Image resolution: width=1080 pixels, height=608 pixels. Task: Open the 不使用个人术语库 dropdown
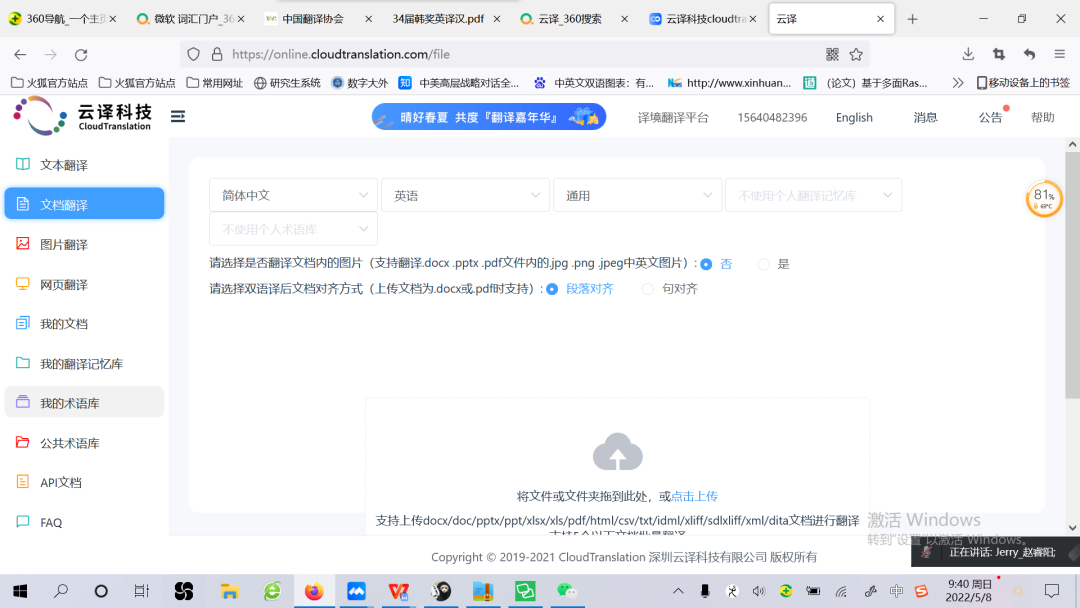(x=293, y=229)
